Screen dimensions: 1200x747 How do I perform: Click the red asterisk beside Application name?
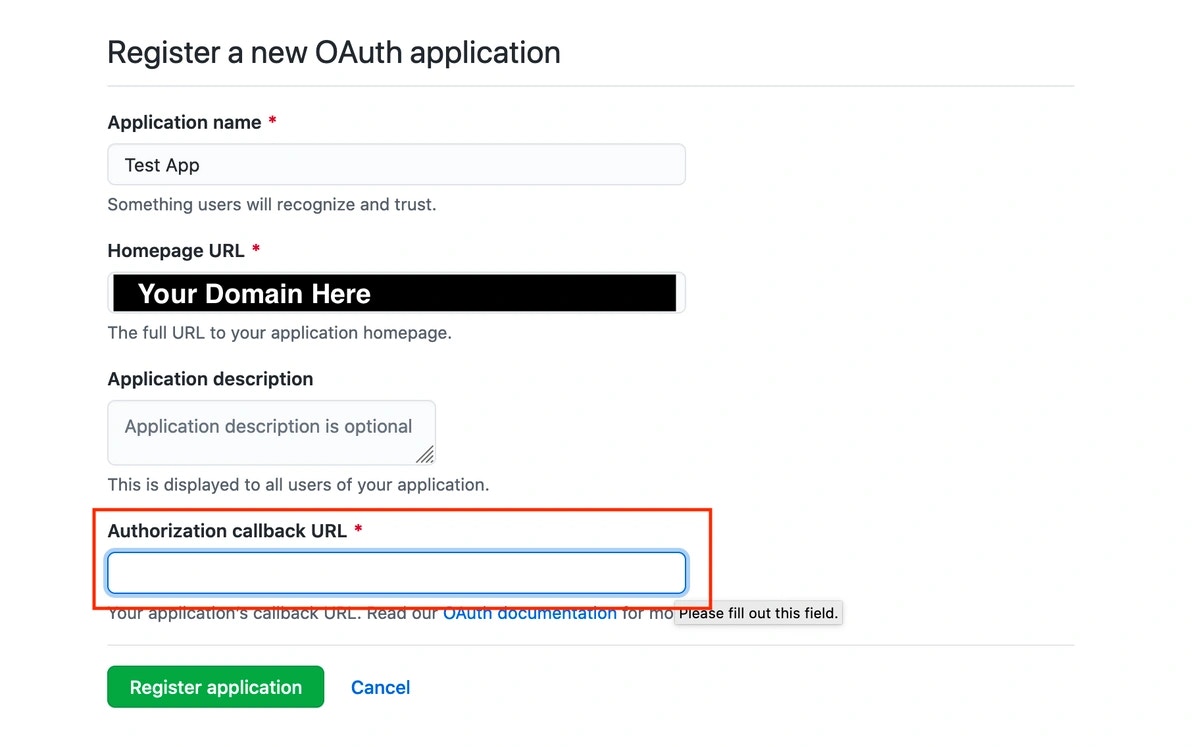coord(271,121)
